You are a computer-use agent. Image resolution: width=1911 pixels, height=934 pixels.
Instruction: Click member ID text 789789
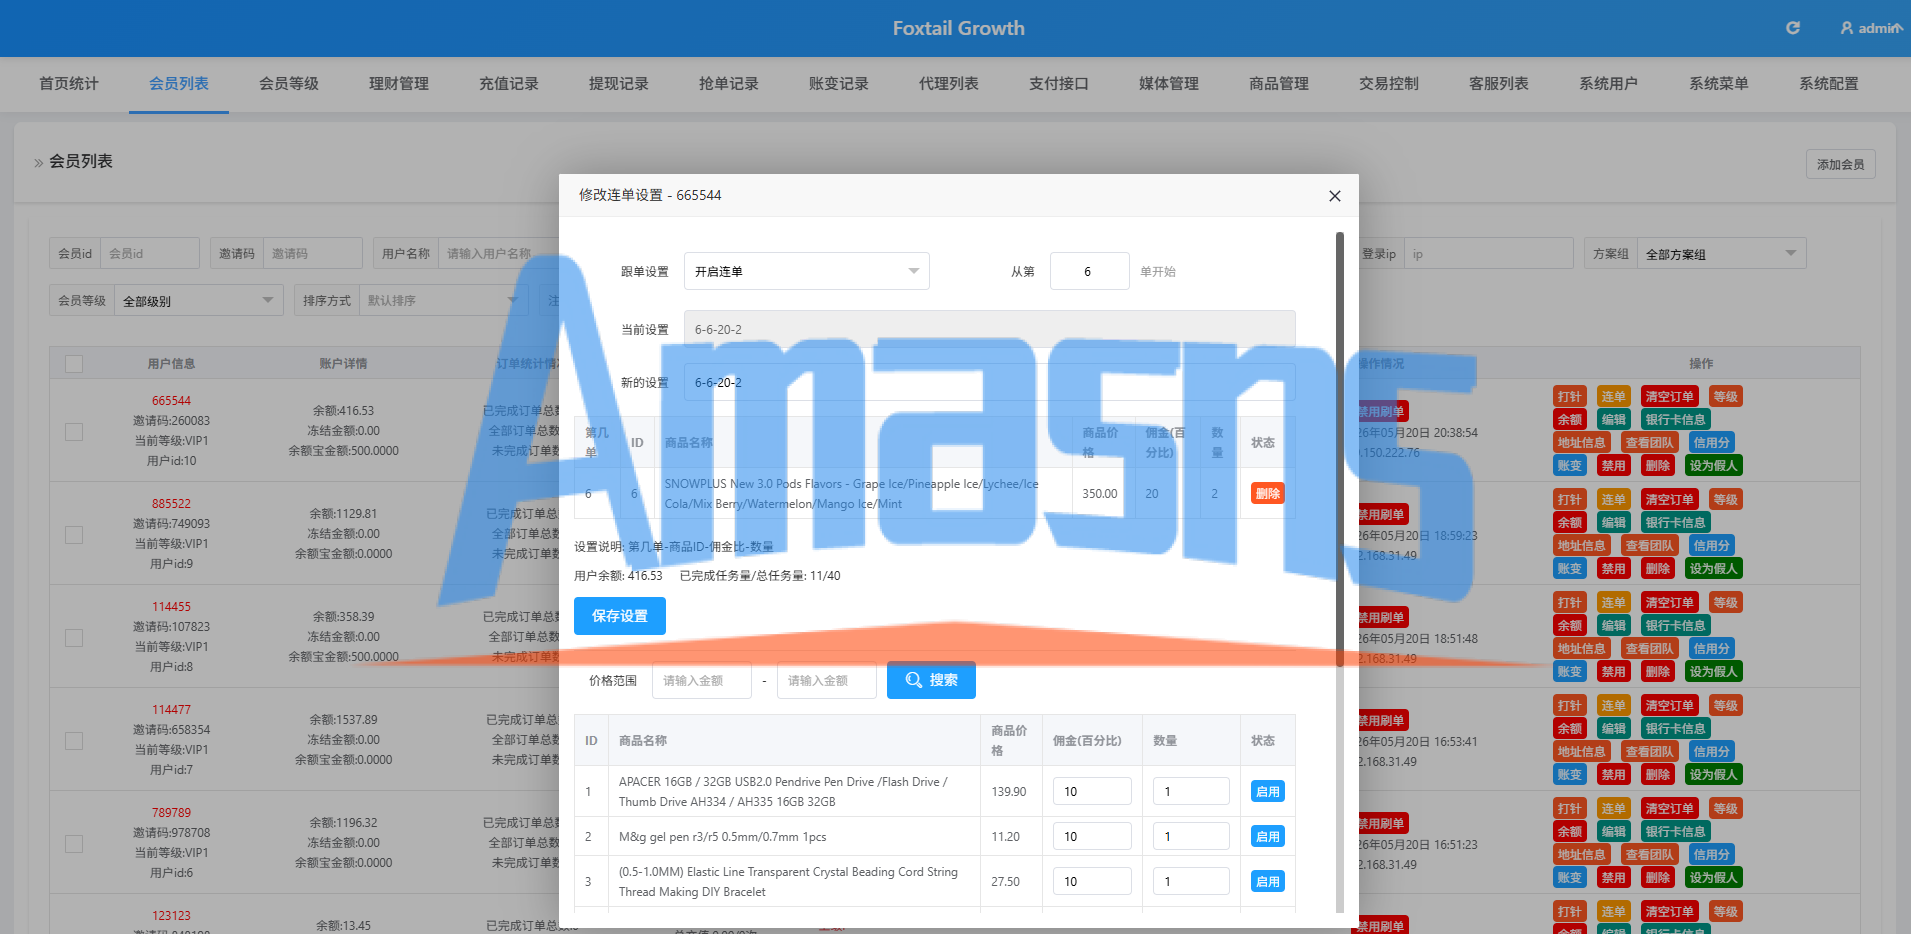pos(171,813)
